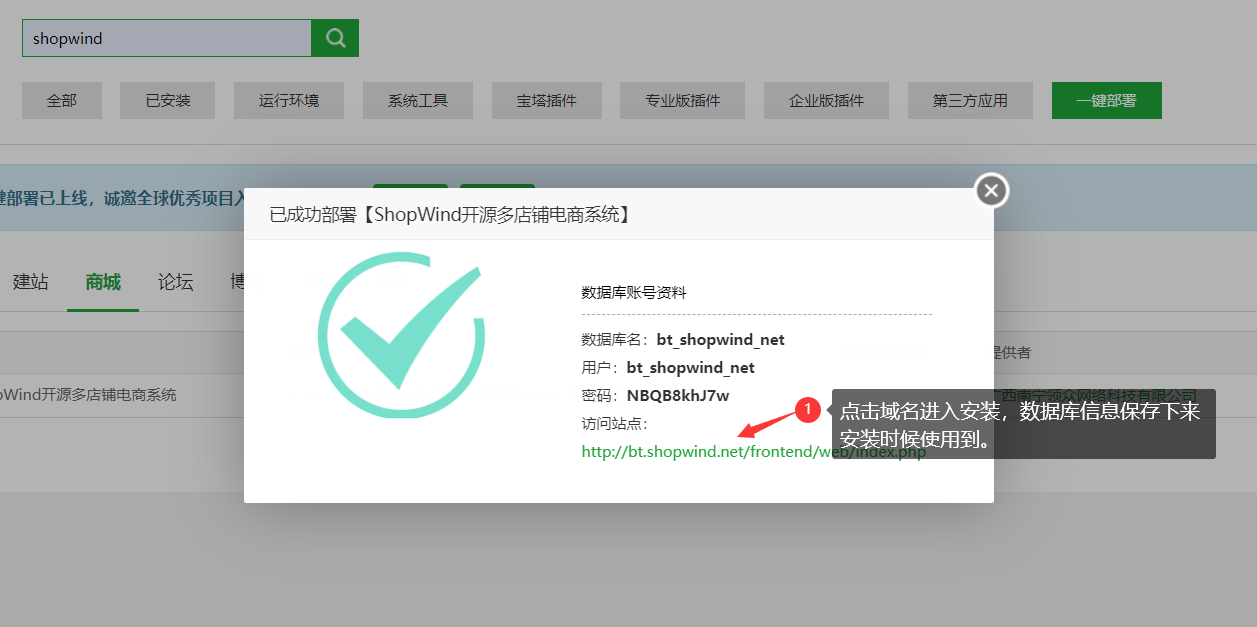Click the database name bt_shopwind_net

pyautogui.click(x=720, y=340)
